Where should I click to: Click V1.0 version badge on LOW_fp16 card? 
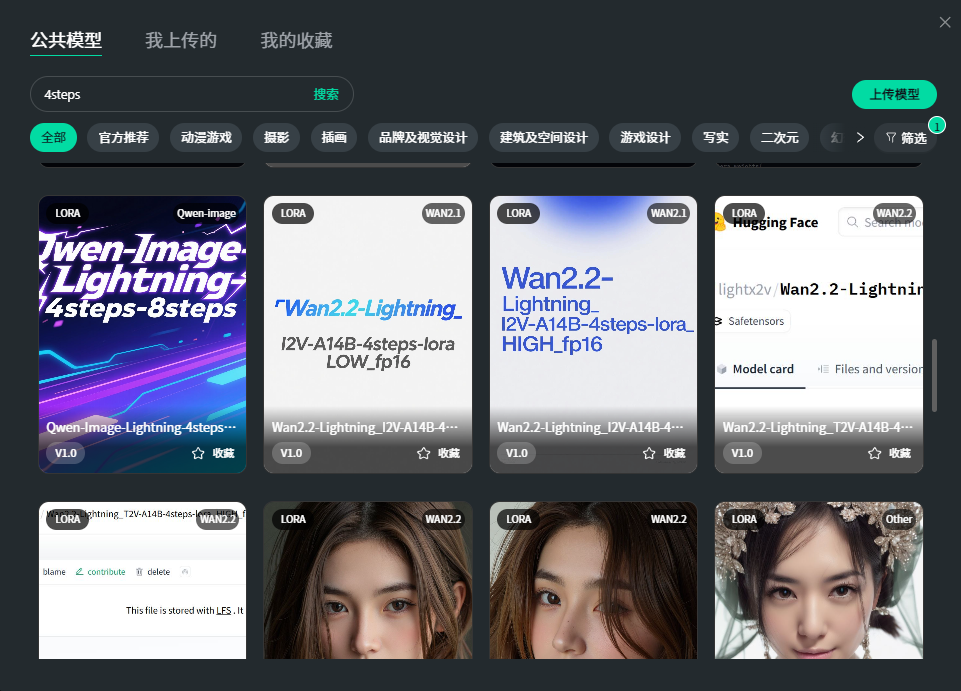[x=291, y=453]
